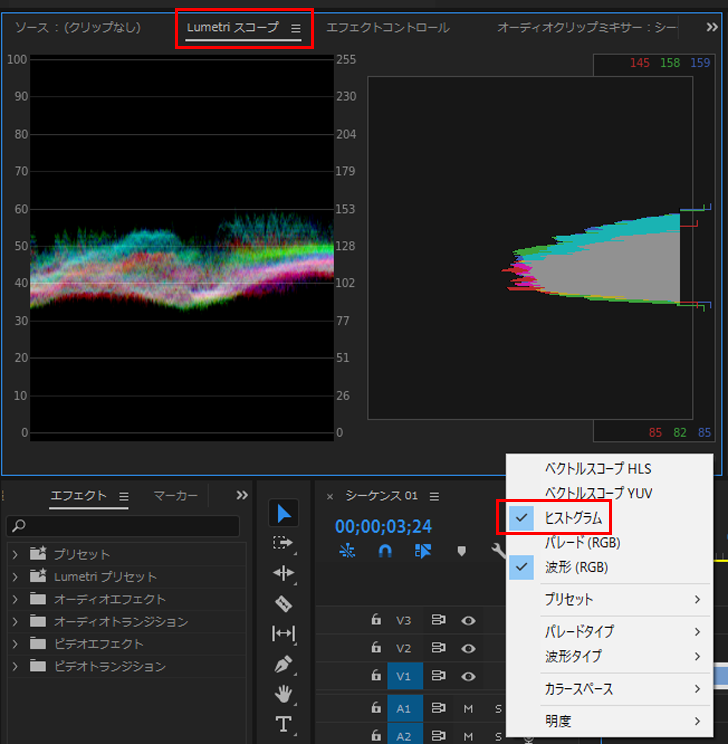Add a marker with the timeline marker icon
Image resolution: width=728 pixels, height=744 pixels.
pyautogui.click(x=461, y=551)
